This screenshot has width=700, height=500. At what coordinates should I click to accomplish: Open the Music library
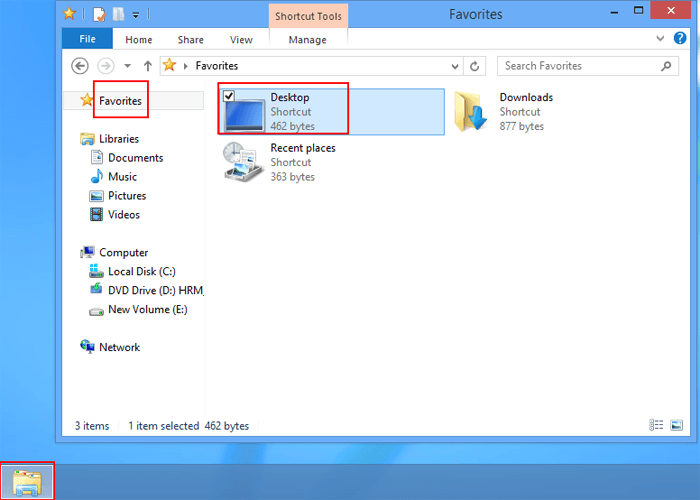coord(122,177)
